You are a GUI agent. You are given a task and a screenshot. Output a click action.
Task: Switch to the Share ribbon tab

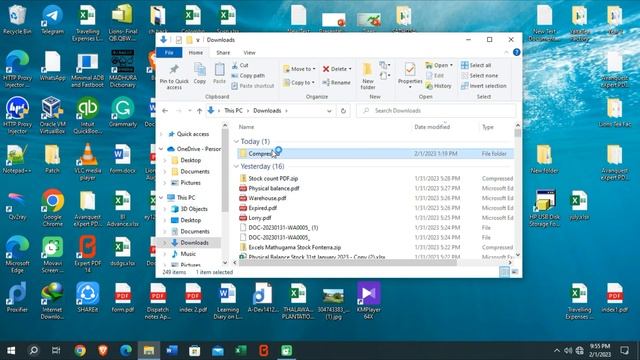point(223,53)
